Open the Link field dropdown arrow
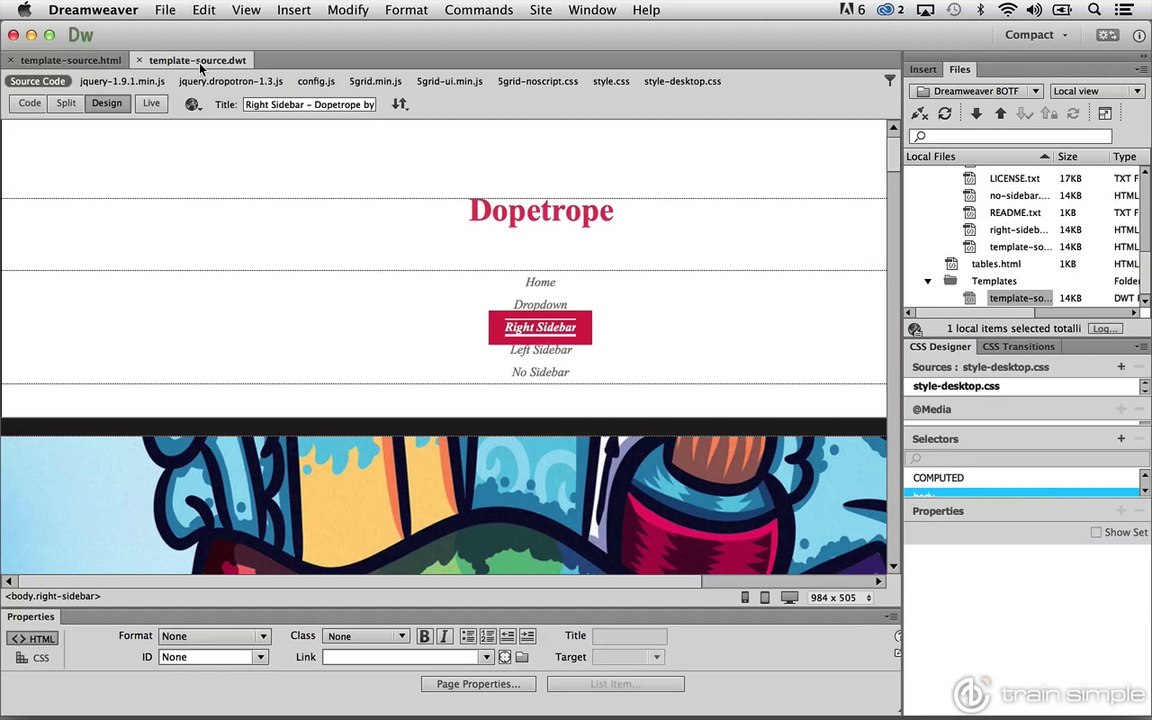1152x720 pixels. pyautogui.click(x=486, y=657)
